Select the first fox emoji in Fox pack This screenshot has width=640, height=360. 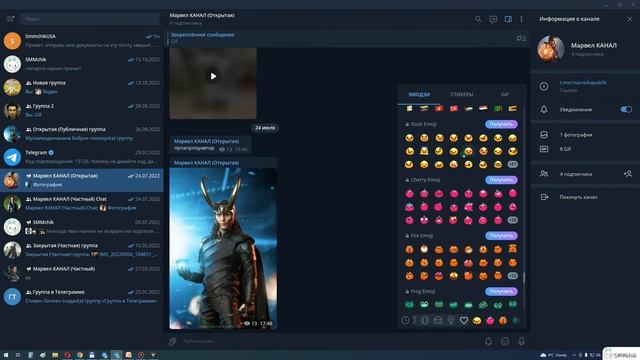(x=409, y=249)
